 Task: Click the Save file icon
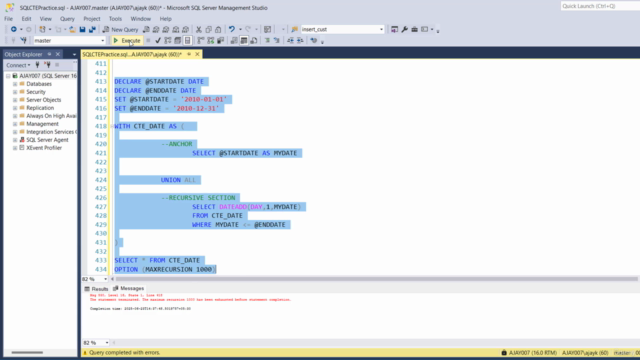tap(82, 29)
